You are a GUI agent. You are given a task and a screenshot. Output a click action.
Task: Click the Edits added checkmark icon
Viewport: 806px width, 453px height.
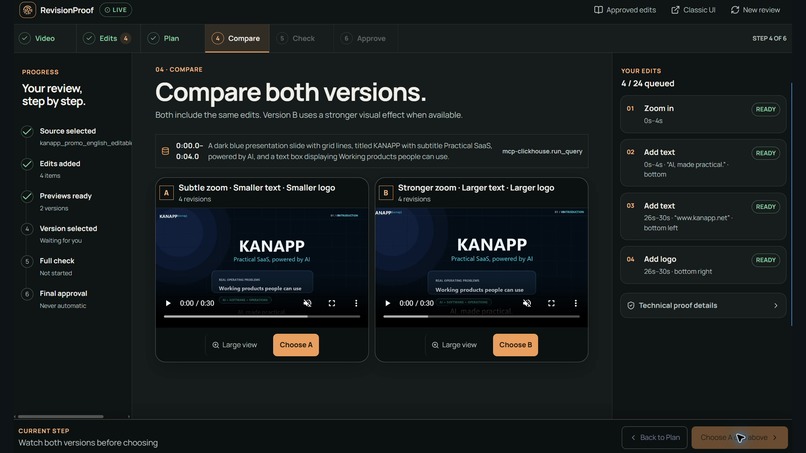[27, 164]
